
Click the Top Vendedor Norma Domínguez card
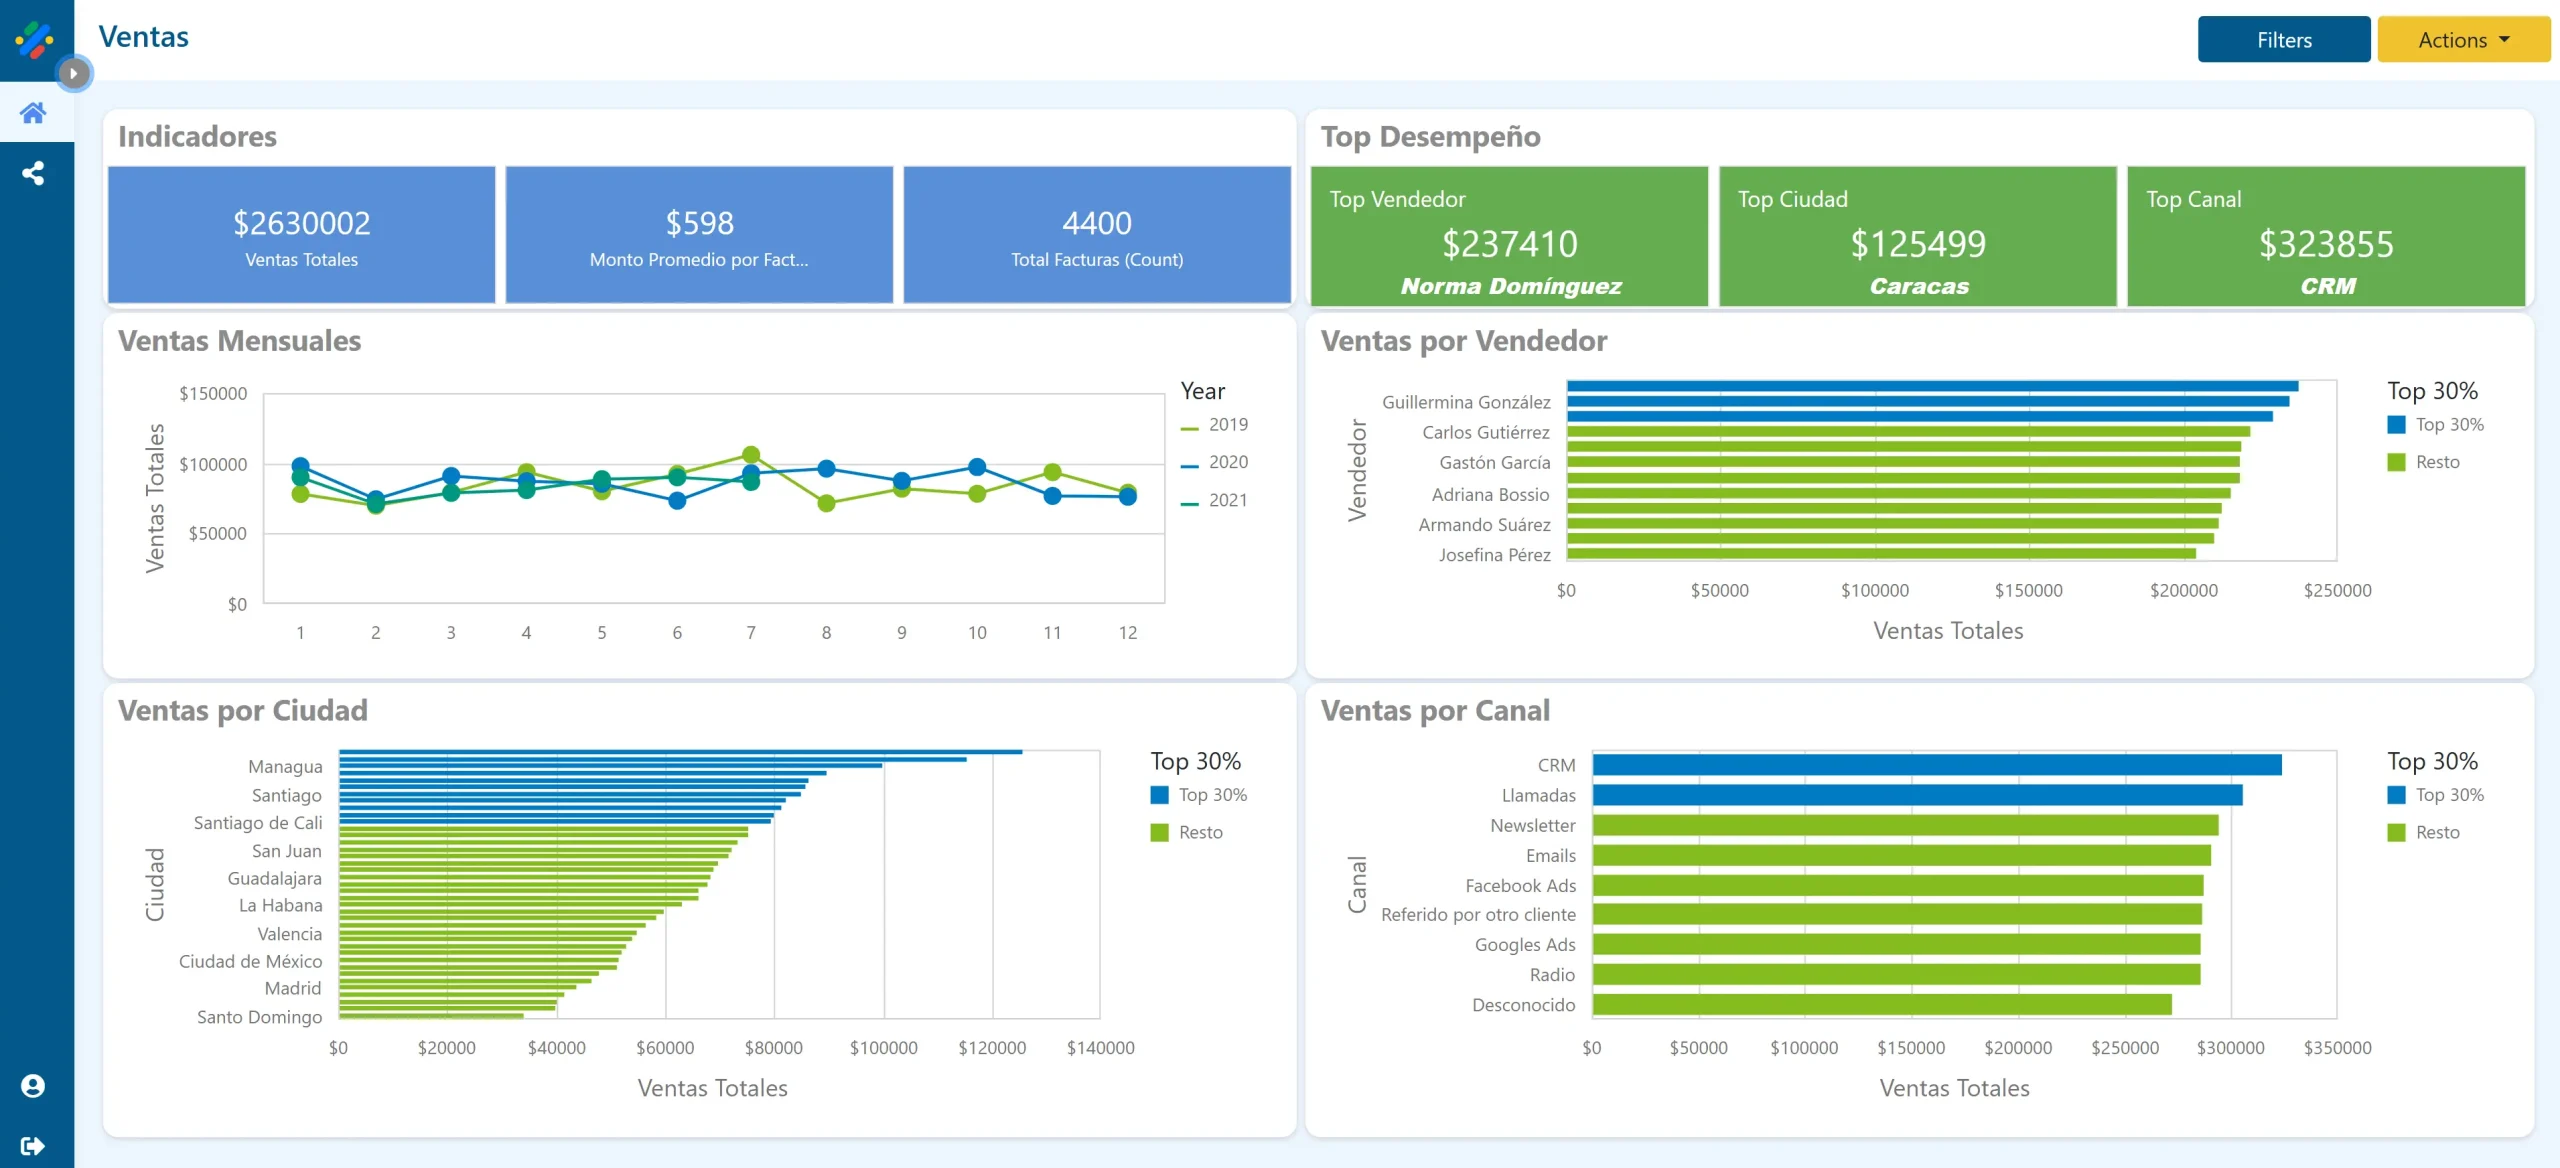1509,238
